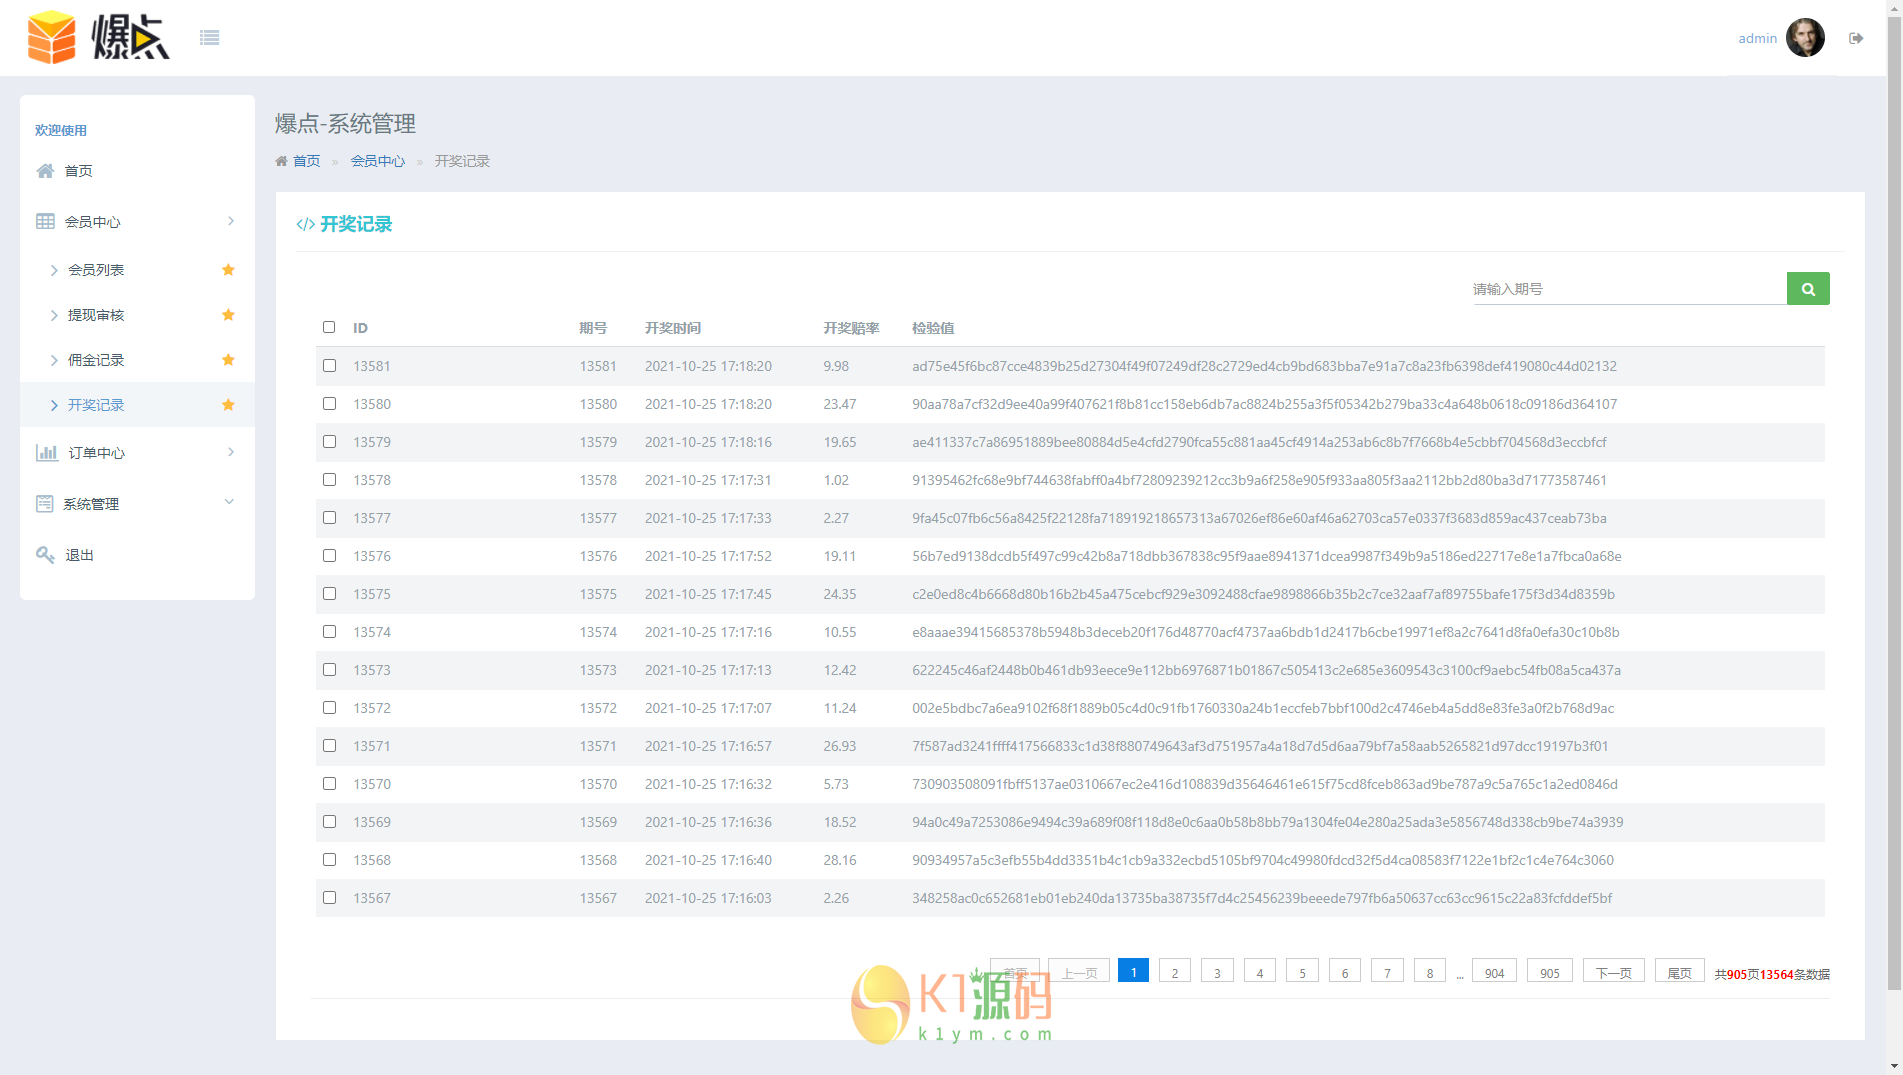
Task: Go to 提现审核 in the sidebar
Action: point(96,315)
